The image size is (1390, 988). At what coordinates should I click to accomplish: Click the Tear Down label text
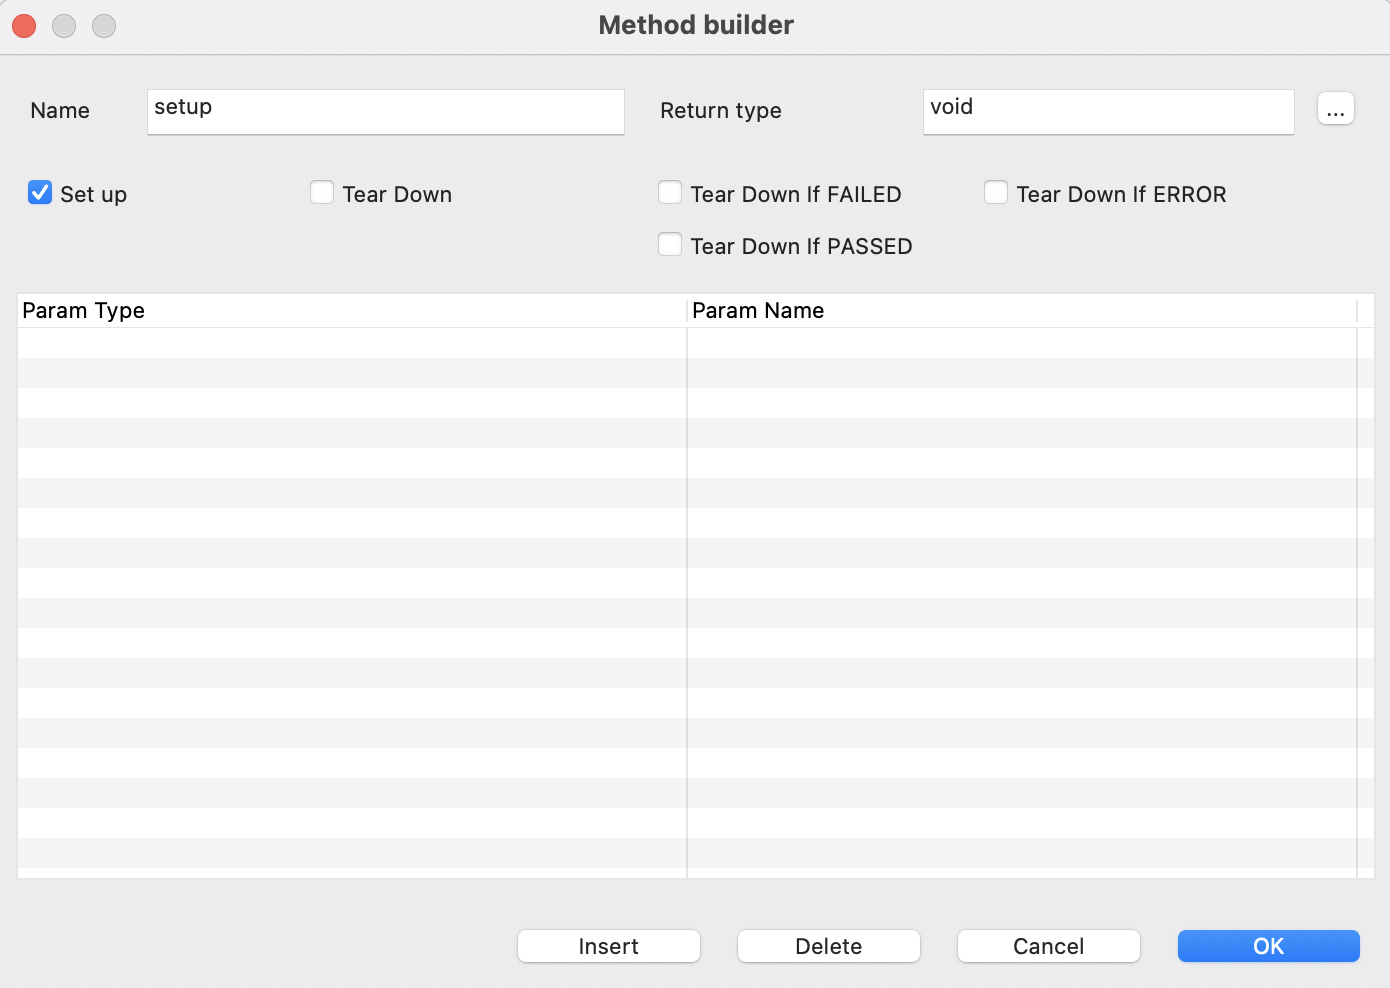point(397,194)
